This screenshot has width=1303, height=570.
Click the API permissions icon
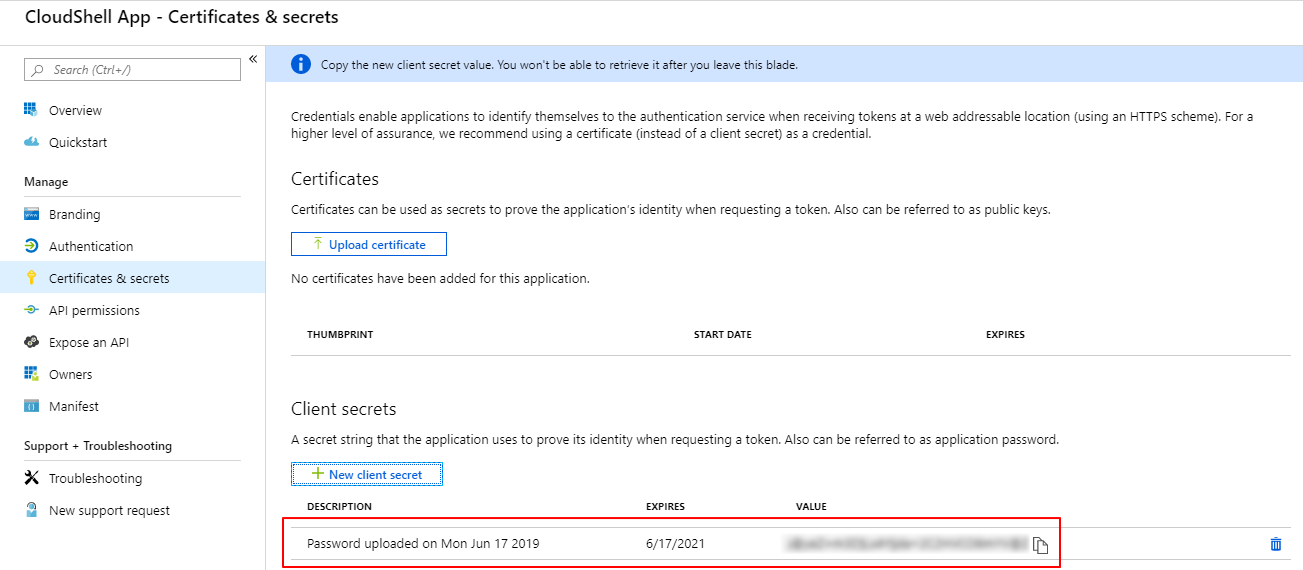pos(31,310)
